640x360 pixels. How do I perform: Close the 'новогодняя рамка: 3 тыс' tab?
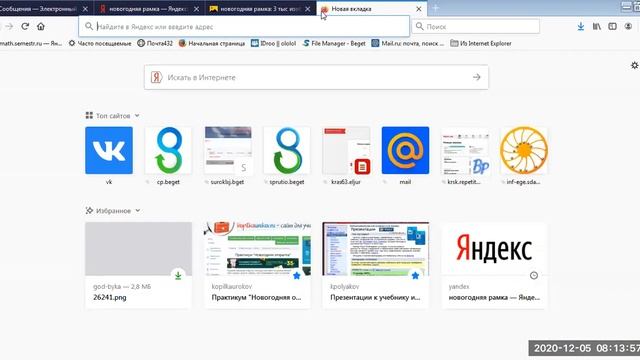point(307,9)
